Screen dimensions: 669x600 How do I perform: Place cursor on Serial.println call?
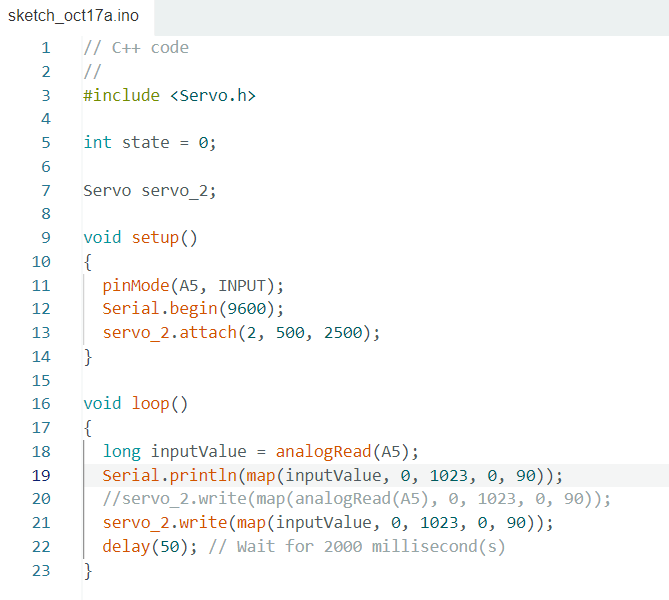169,475
